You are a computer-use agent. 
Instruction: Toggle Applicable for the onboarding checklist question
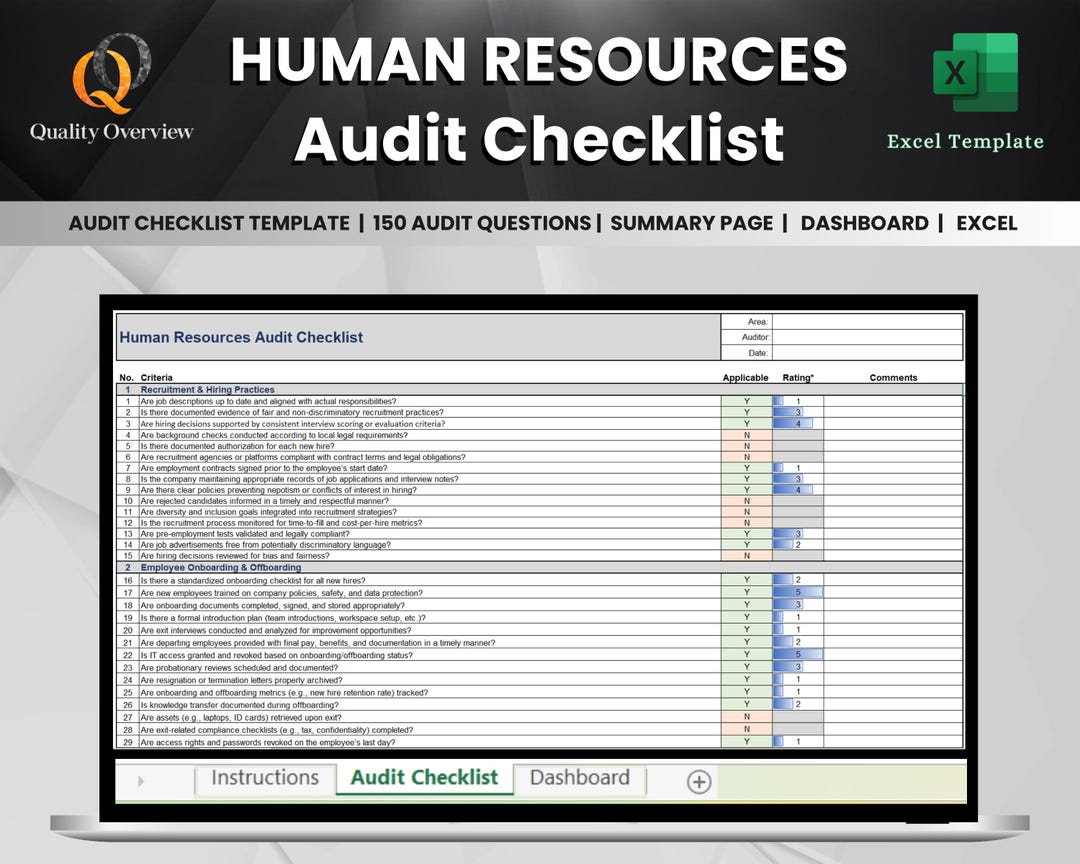coord(746,580)
